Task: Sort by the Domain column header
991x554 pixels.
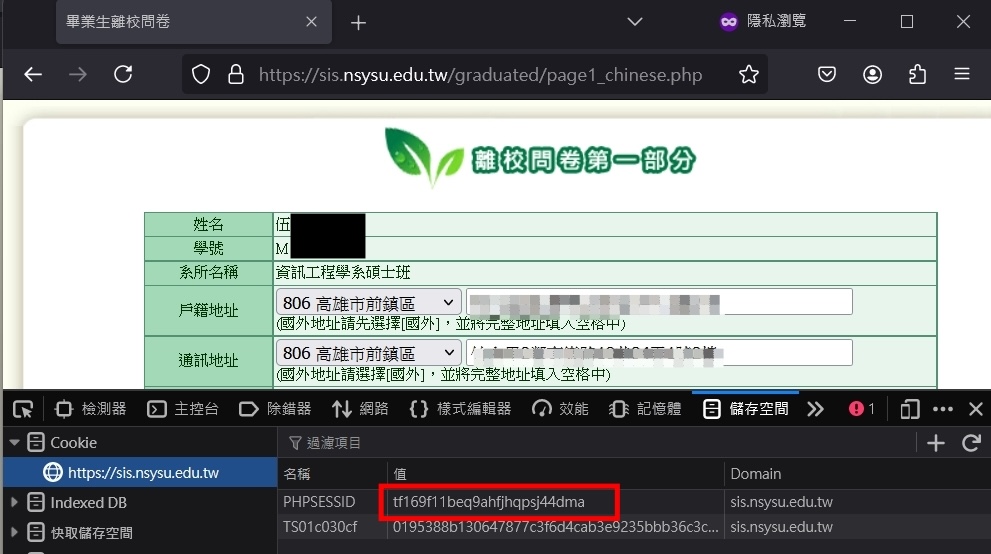Action: (858, 474)
